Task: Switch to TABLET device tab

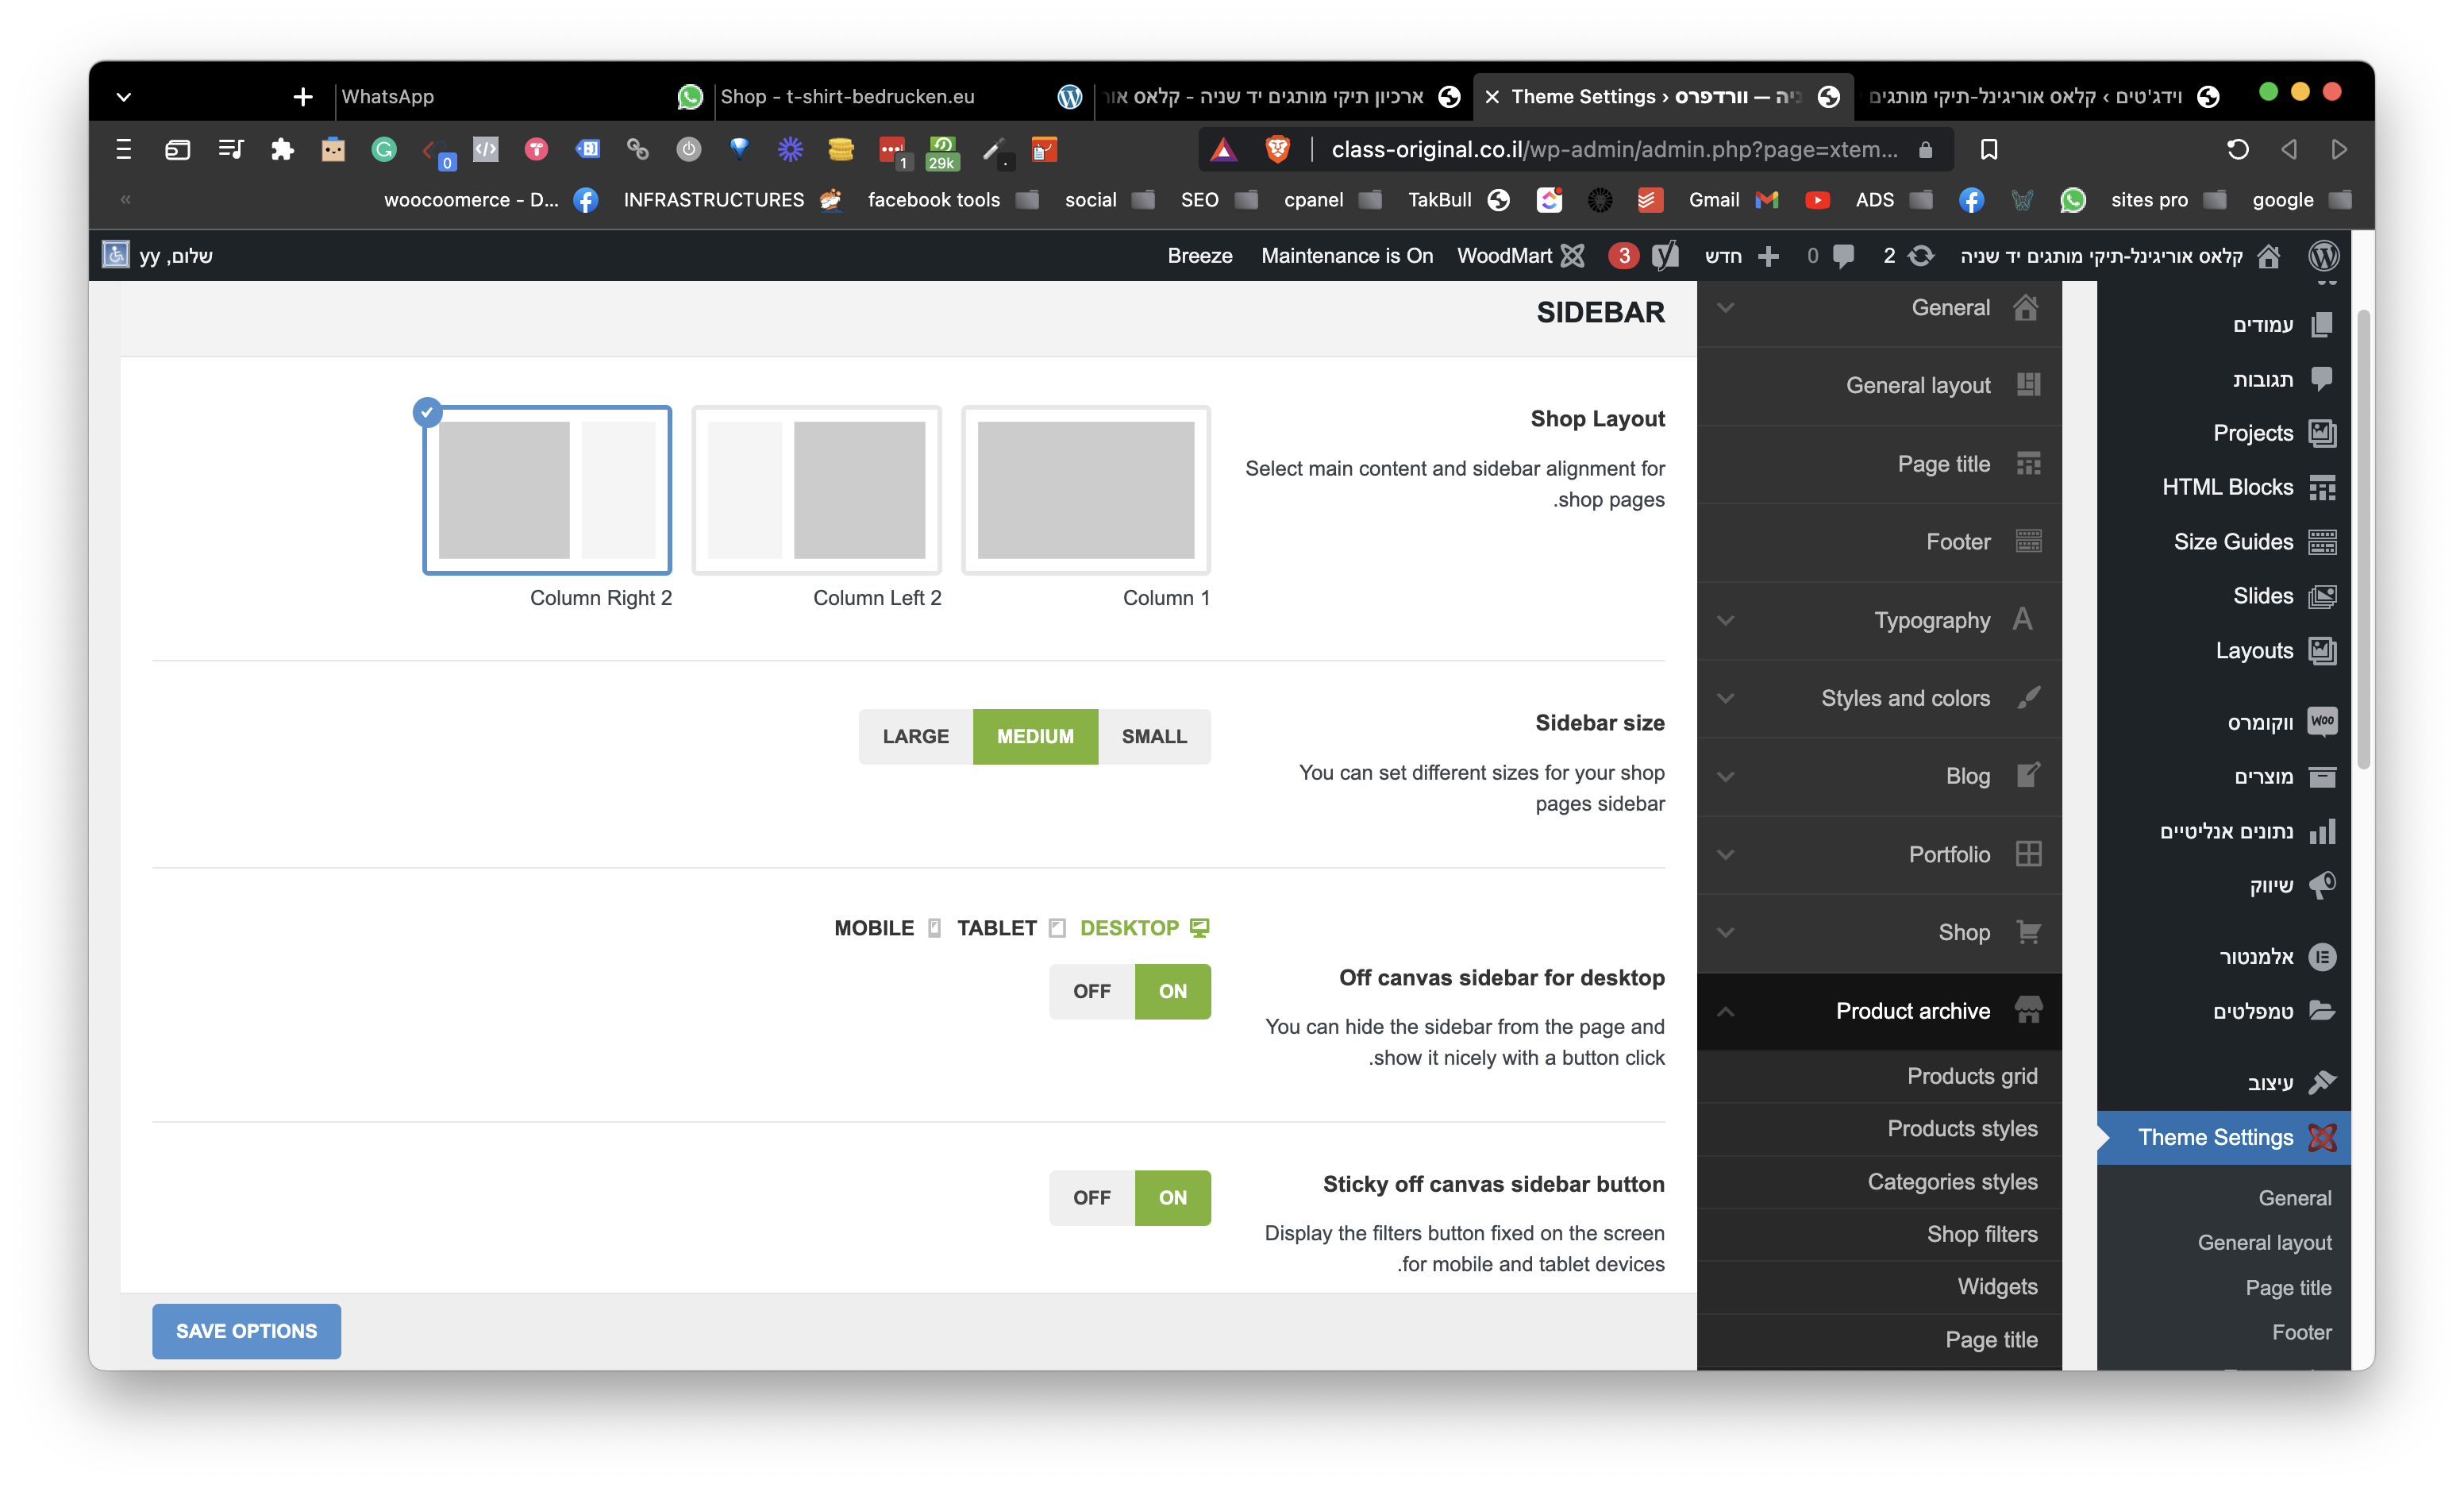Action: coord(1011,928)
